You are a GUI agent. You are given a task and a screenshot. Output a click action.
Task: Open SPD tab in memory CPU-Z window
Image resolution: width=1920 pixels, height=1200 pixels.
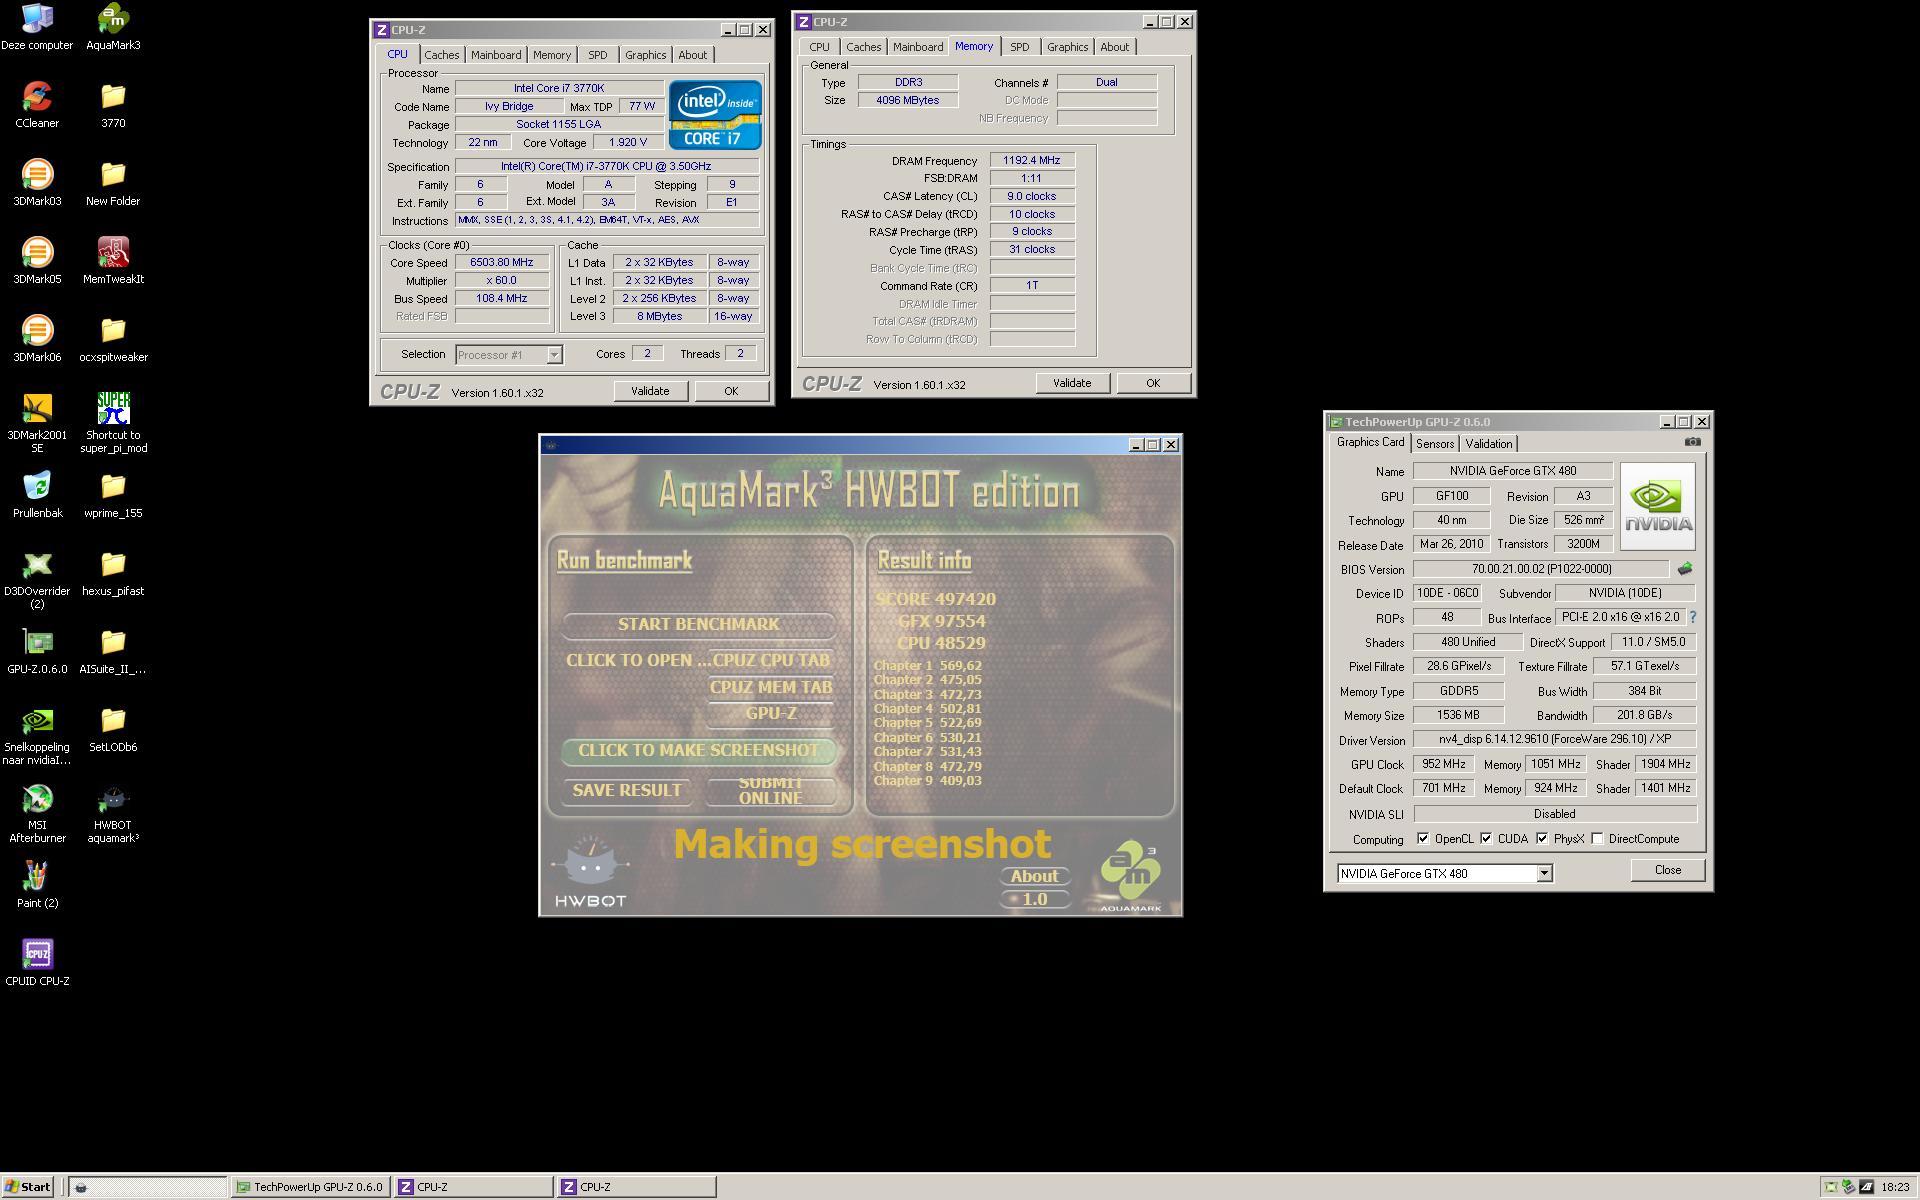1019,47
